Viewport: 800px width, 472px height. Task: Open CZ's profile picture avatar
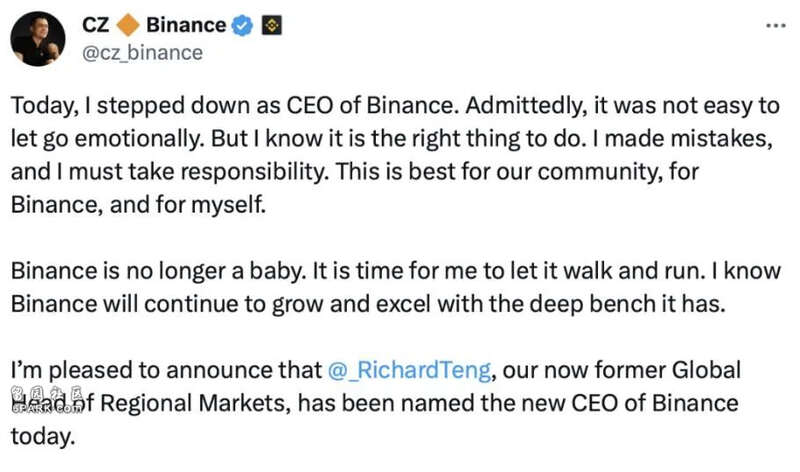click(38, 40)
